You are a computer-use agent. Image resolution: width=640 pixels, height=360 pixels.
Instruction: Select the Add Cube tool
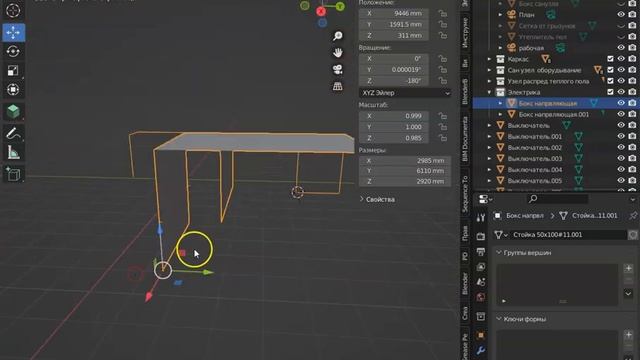[13, 111]
